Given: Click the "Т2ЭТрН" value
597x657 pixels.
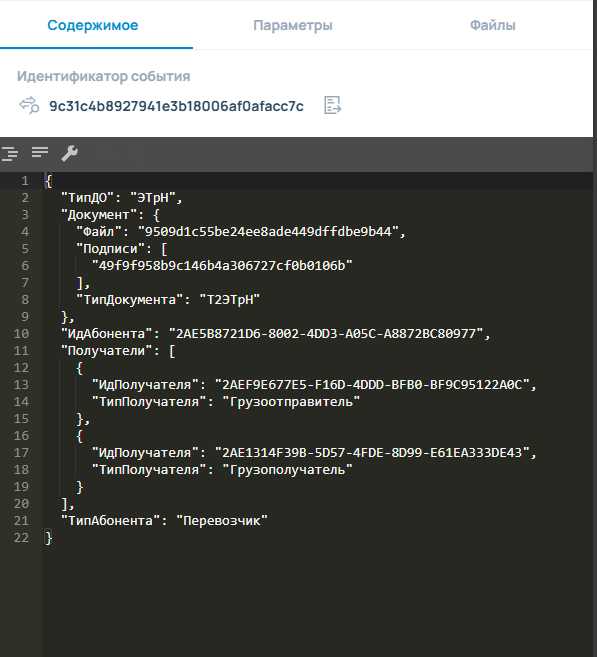Looking at the screenshot, I should pyautogui.click(x=230, y=299).
